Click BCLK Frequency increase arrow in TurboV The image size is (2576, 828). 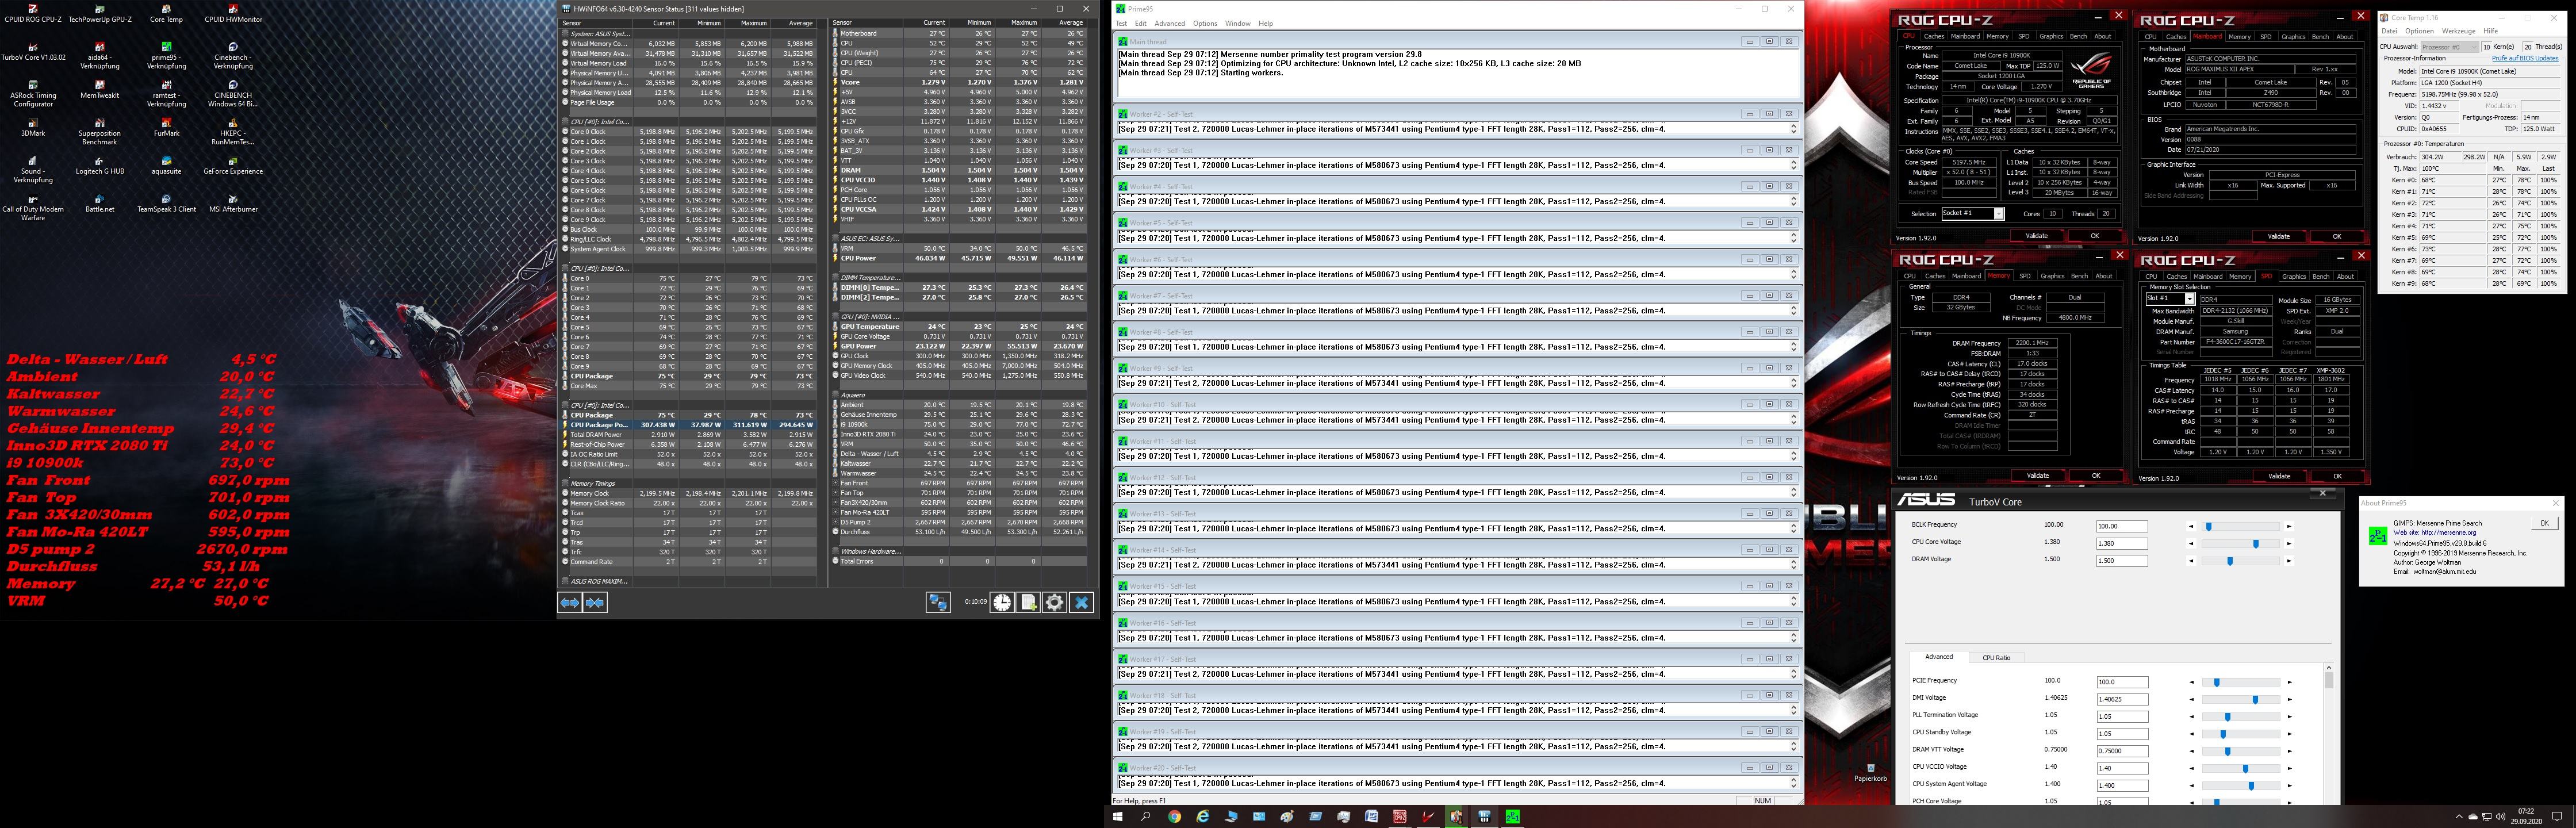coord(2288,526)
